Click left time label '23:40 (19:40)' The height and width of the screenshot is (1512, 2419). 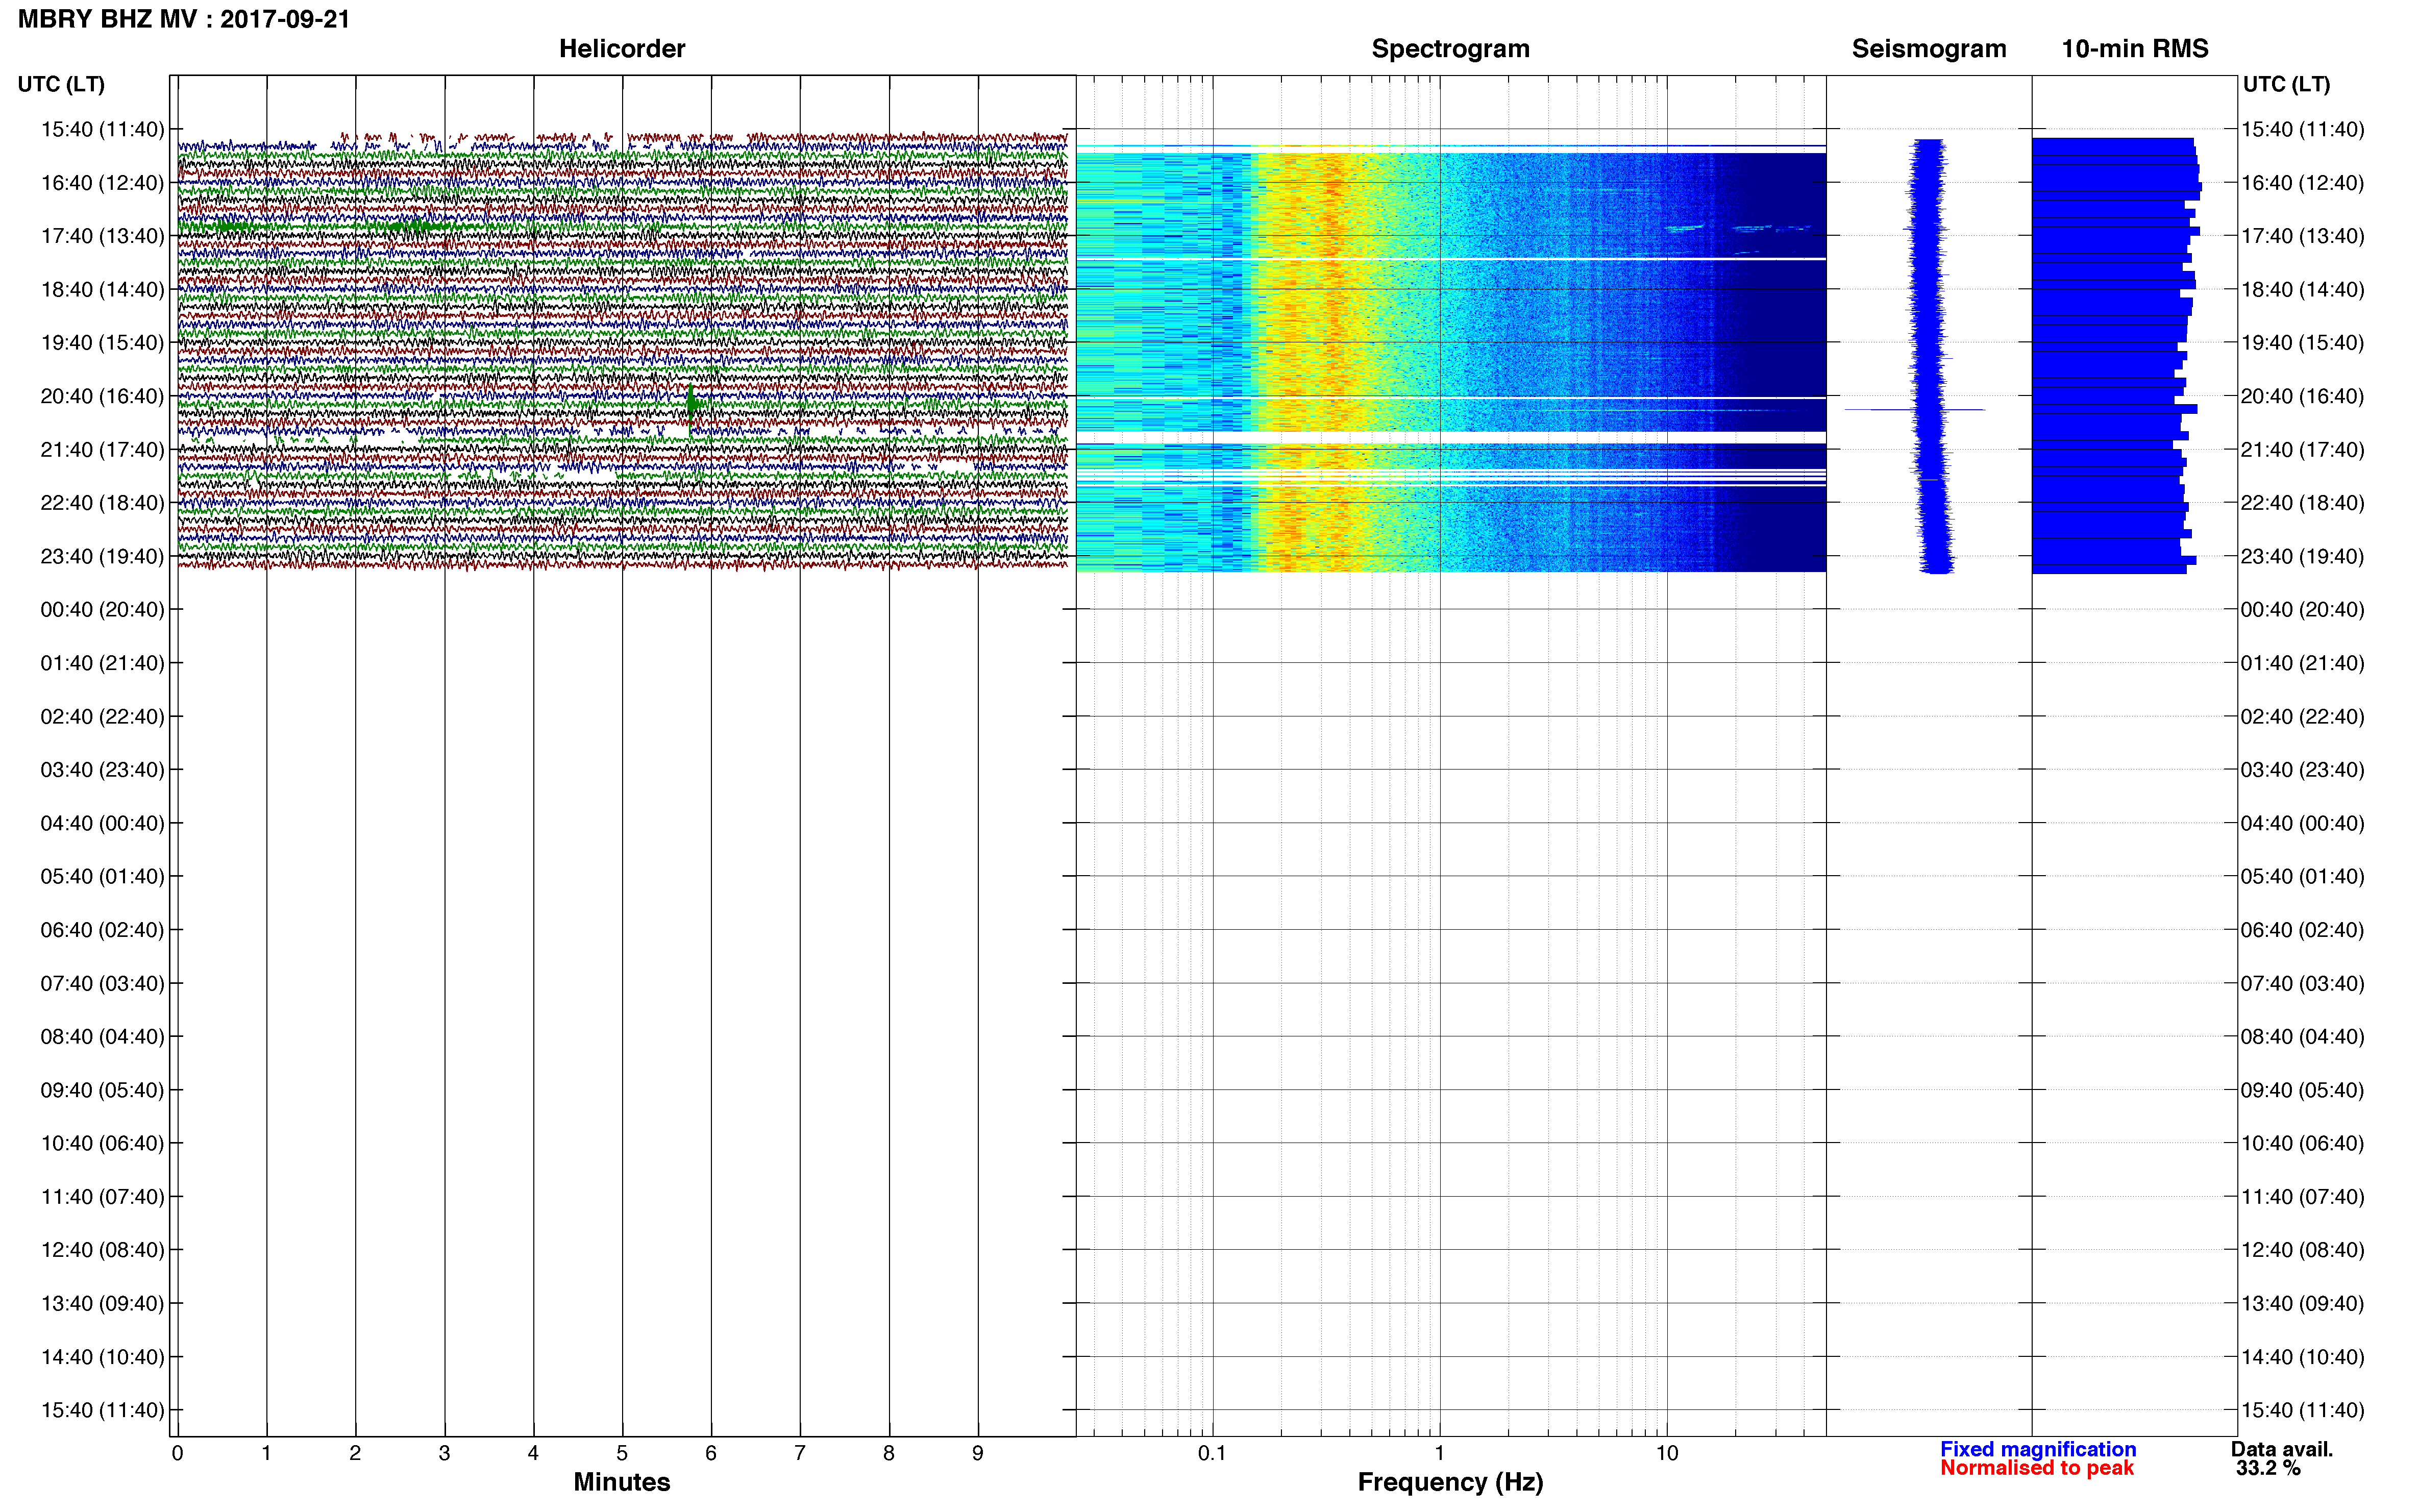point(102,556)
